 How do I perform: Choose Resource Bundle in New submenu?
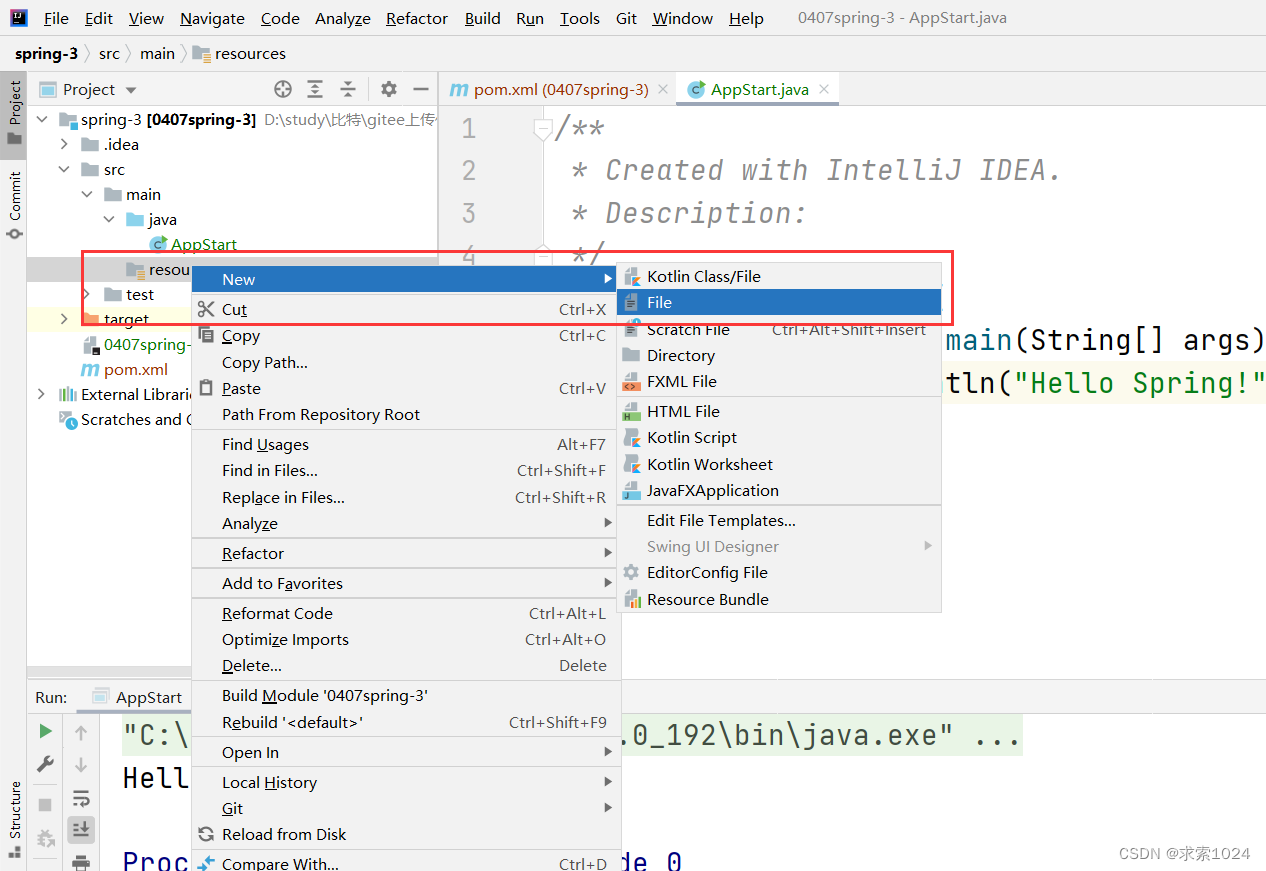(779, 599)
